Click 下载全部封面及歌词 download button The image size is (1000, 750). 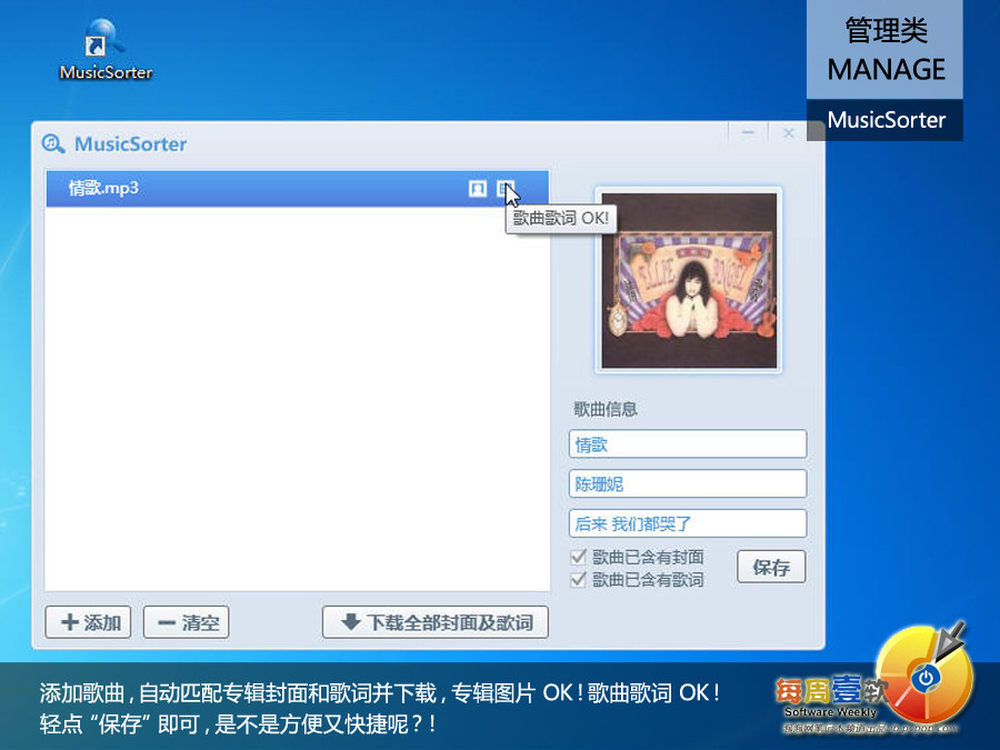(436, 622)
